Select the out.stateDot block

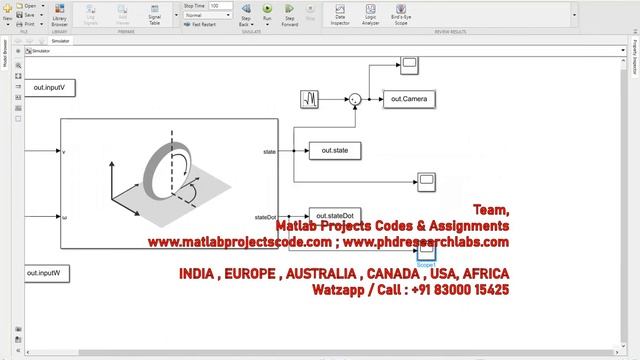(335, 216)
